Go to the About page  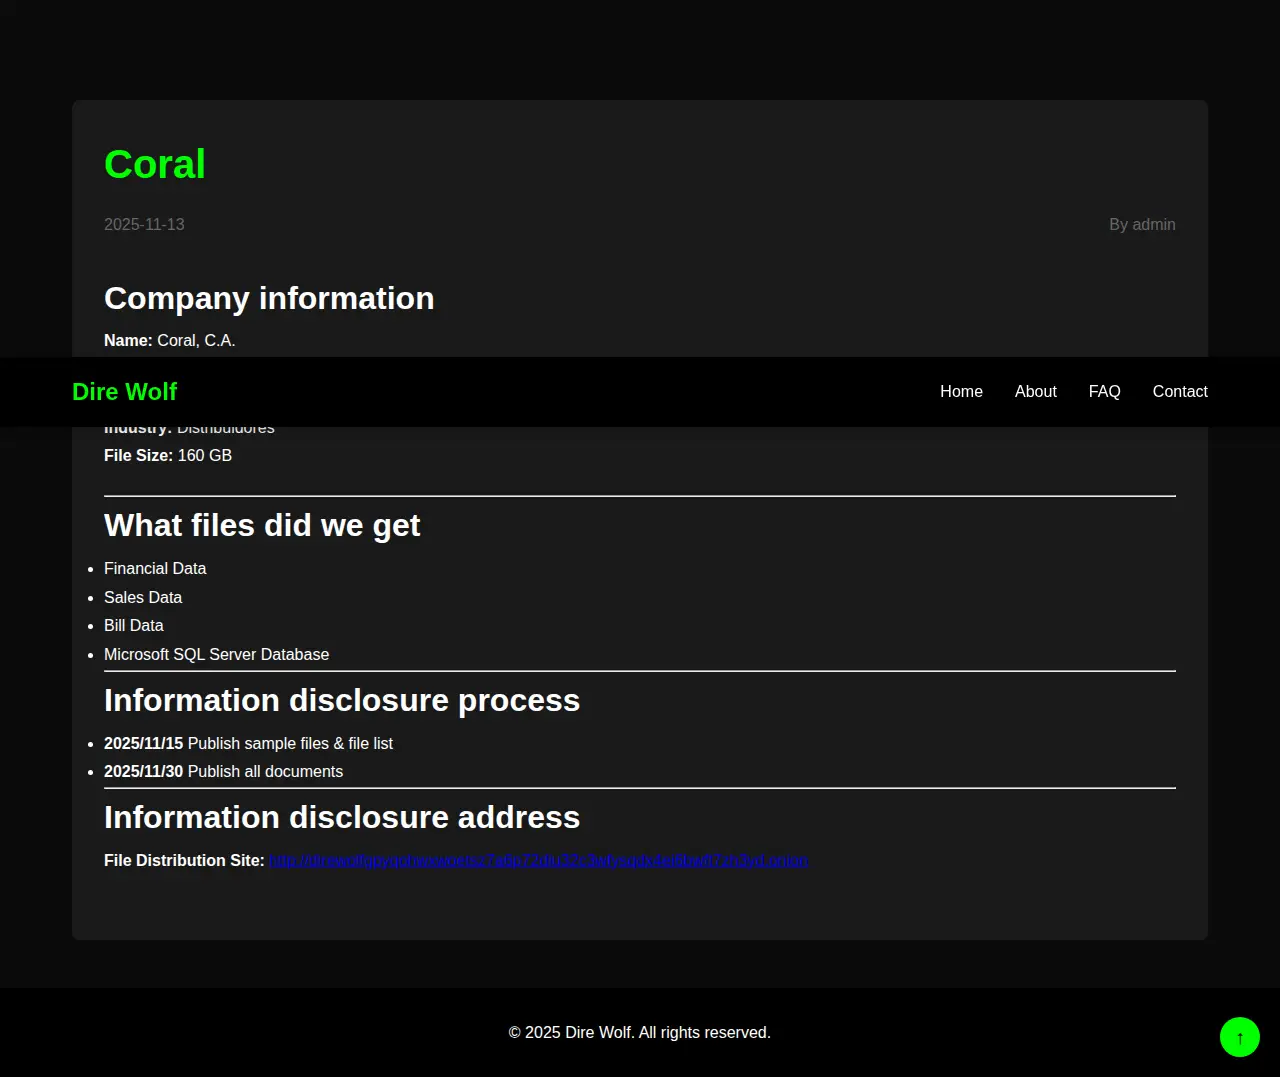[1035, 392]
